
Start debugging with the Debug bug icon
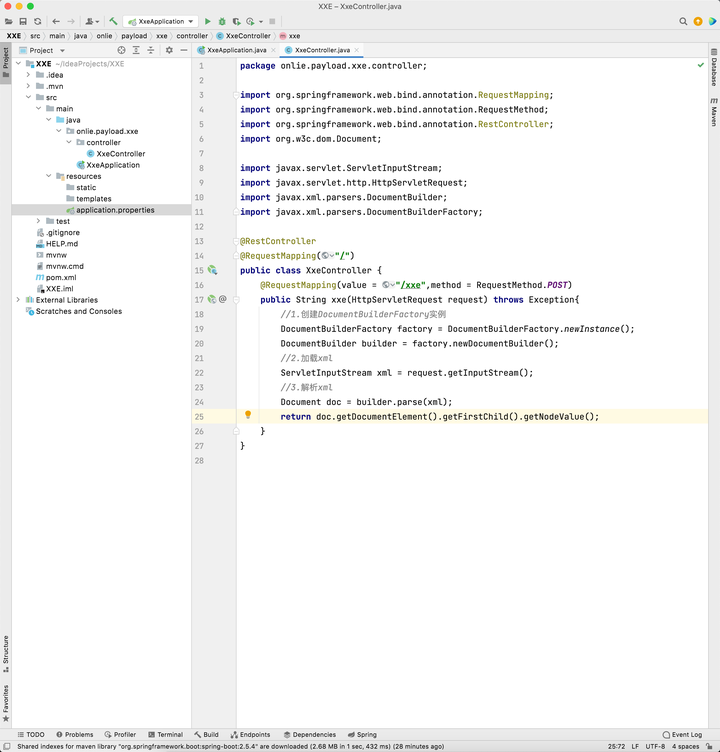pos(222,21)
